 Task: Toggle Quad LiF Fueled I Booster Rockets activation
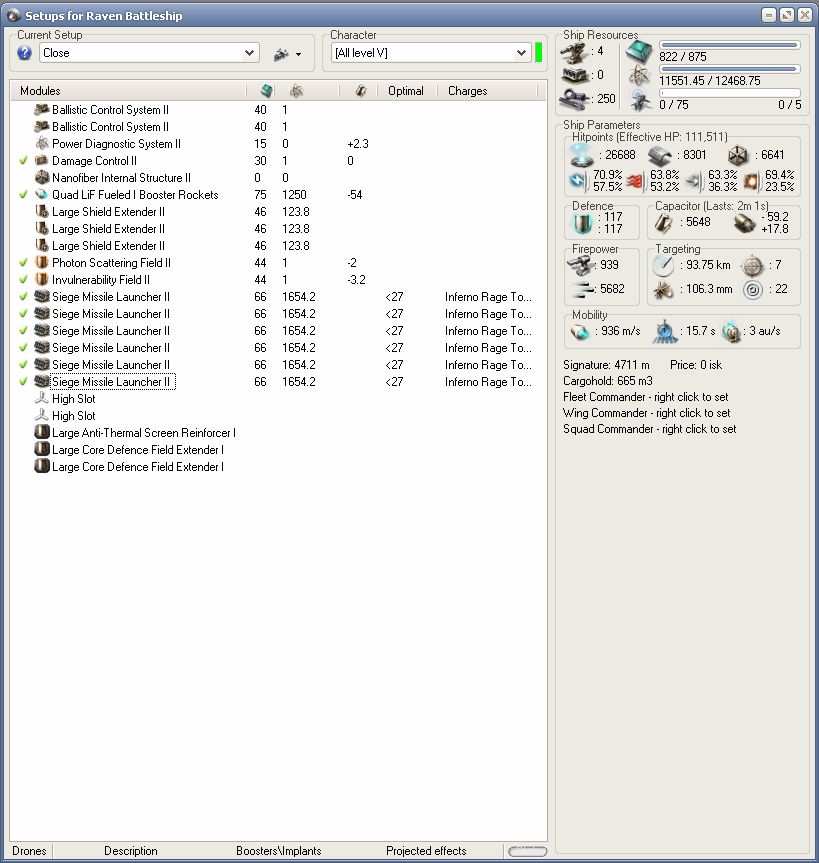[23, 195]
